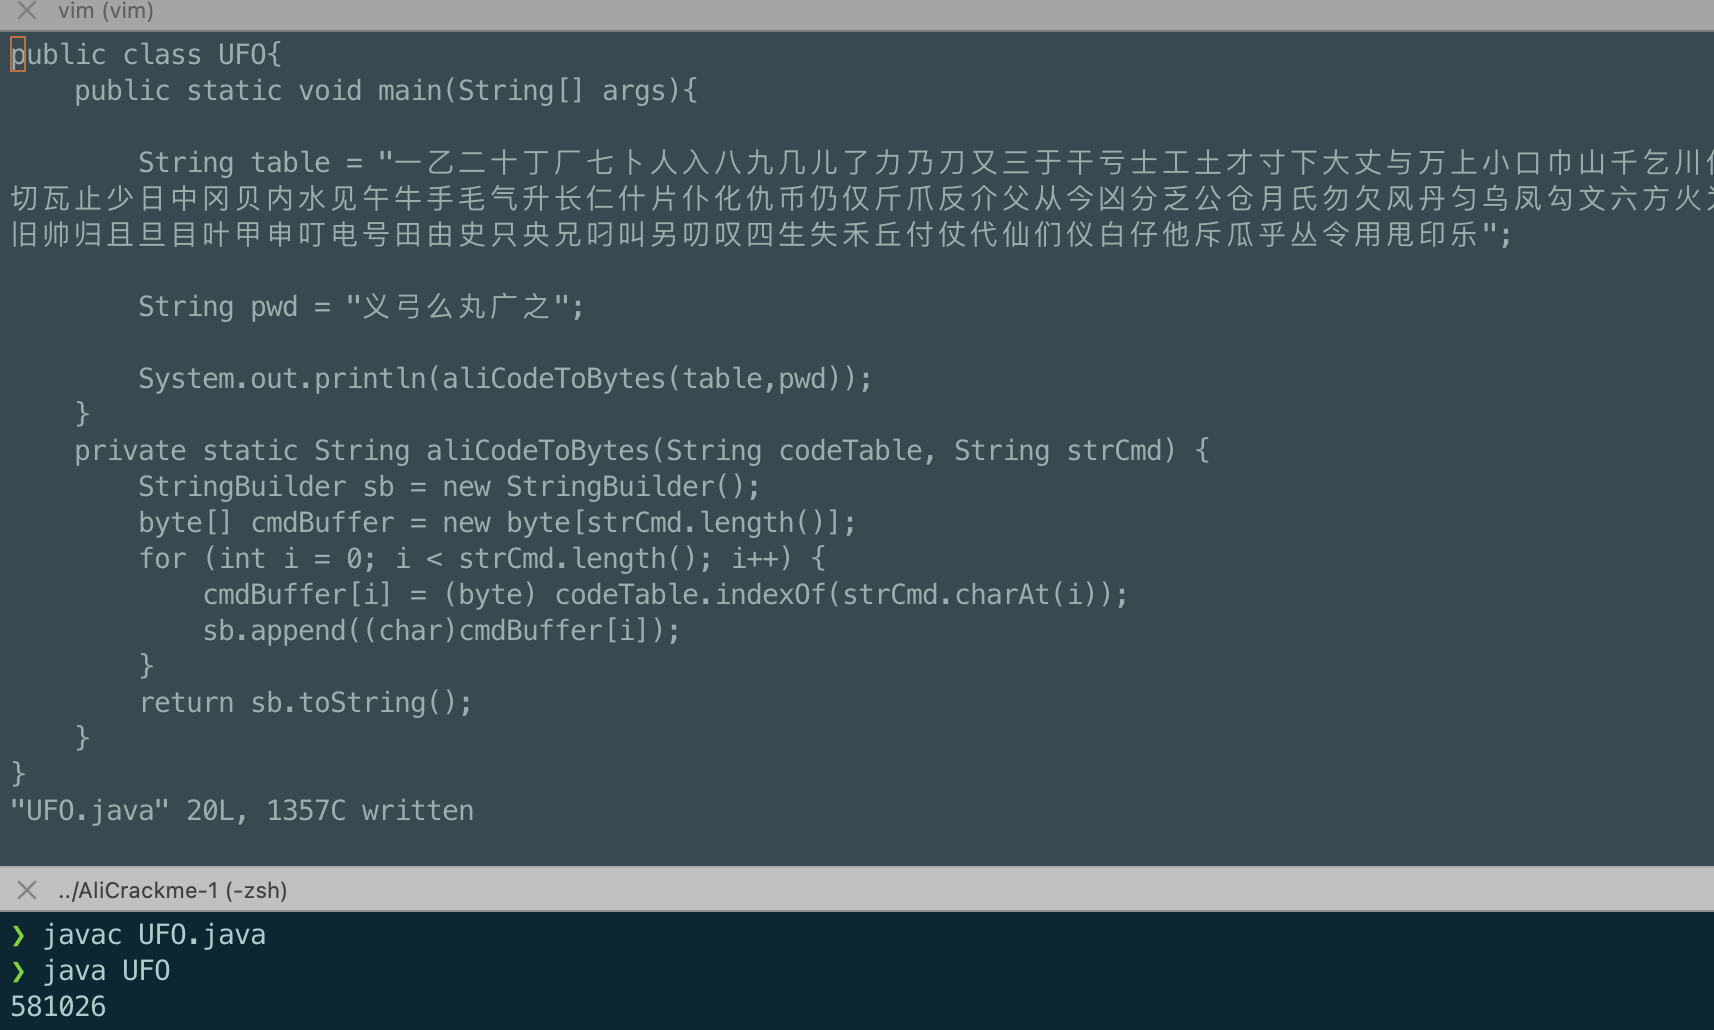The width and height of the screenshot is (1714, 1030).
Task: Click the "UFO.java" 20L written status message
Action: pos(242,811)
